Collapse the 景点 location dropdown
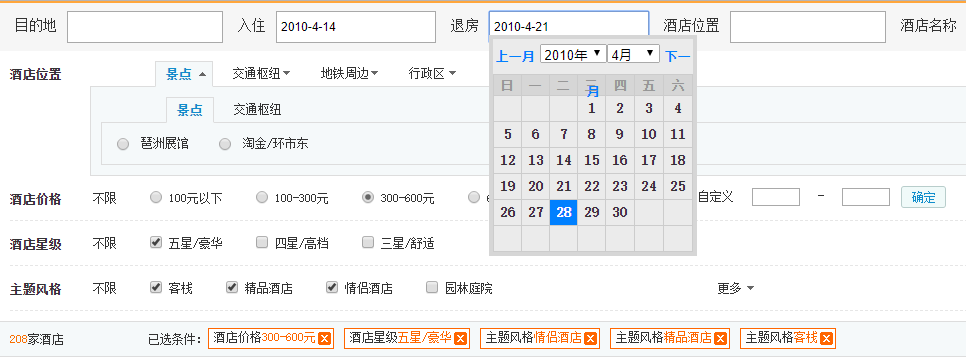The width and height of the screenshot is (966, 364). click(184, 75)
